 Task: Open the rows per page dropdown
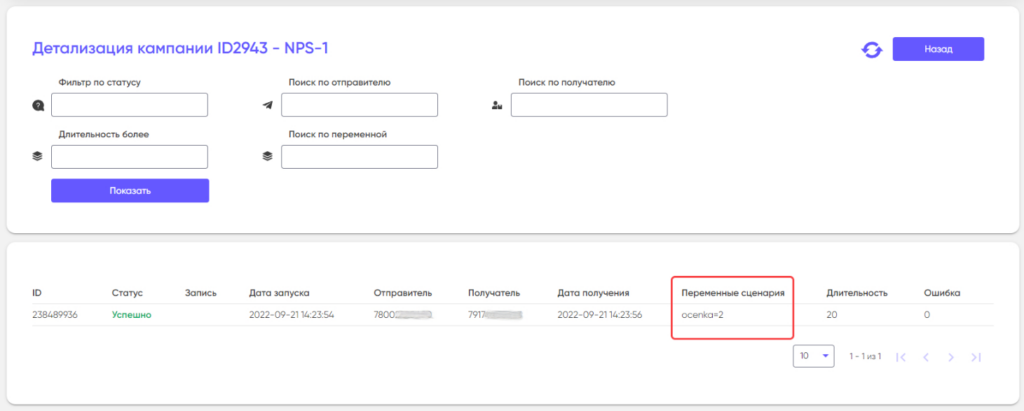click(x=814, y=356)
